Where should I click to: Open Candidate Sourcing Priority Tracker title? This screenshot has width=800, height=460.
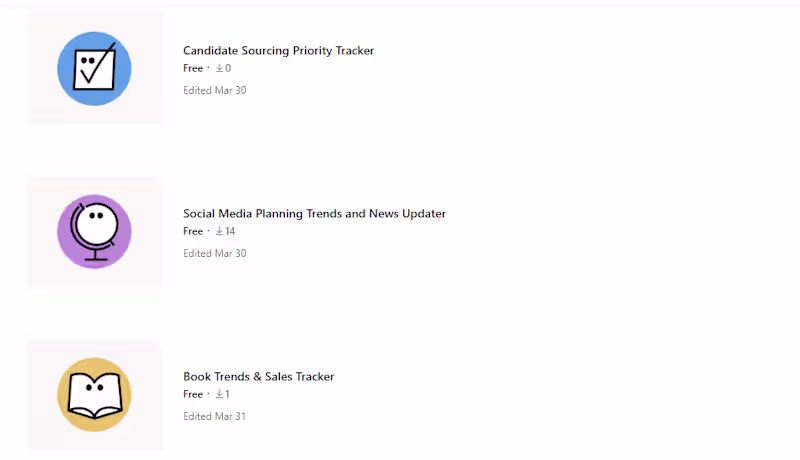(278, 50)
